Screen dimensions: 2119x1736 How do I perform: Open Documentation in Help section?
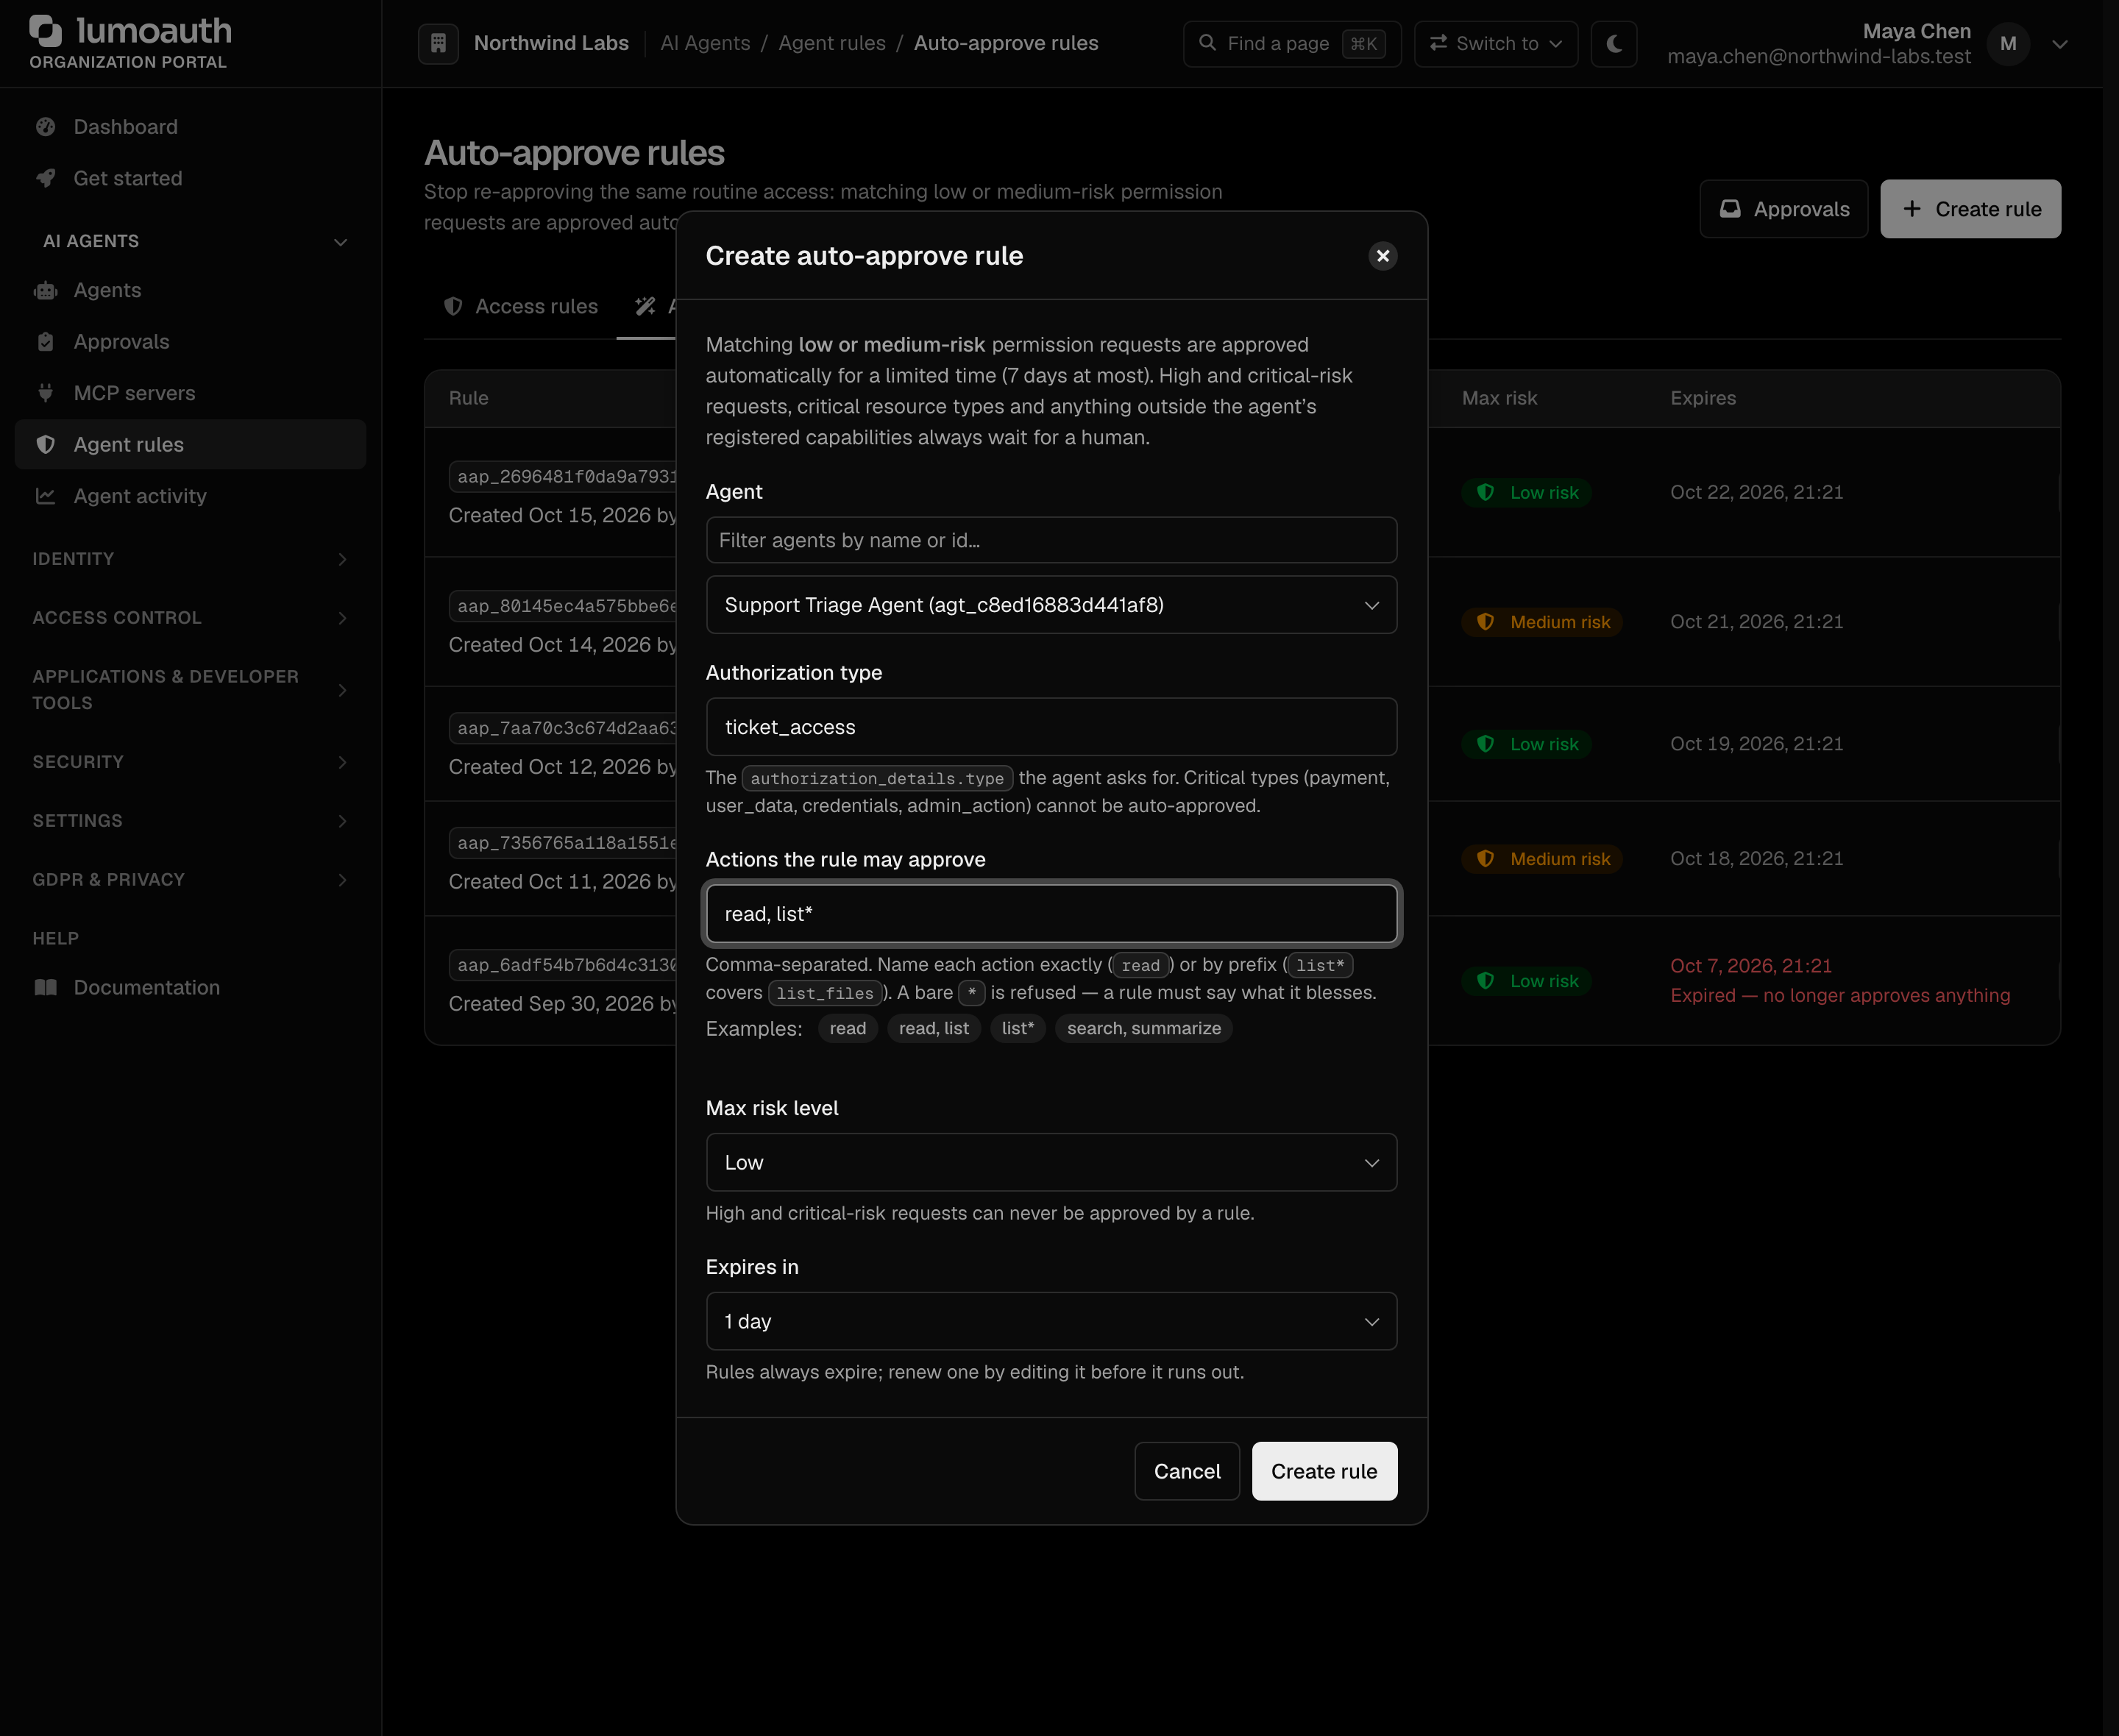[x=190, y=987]
